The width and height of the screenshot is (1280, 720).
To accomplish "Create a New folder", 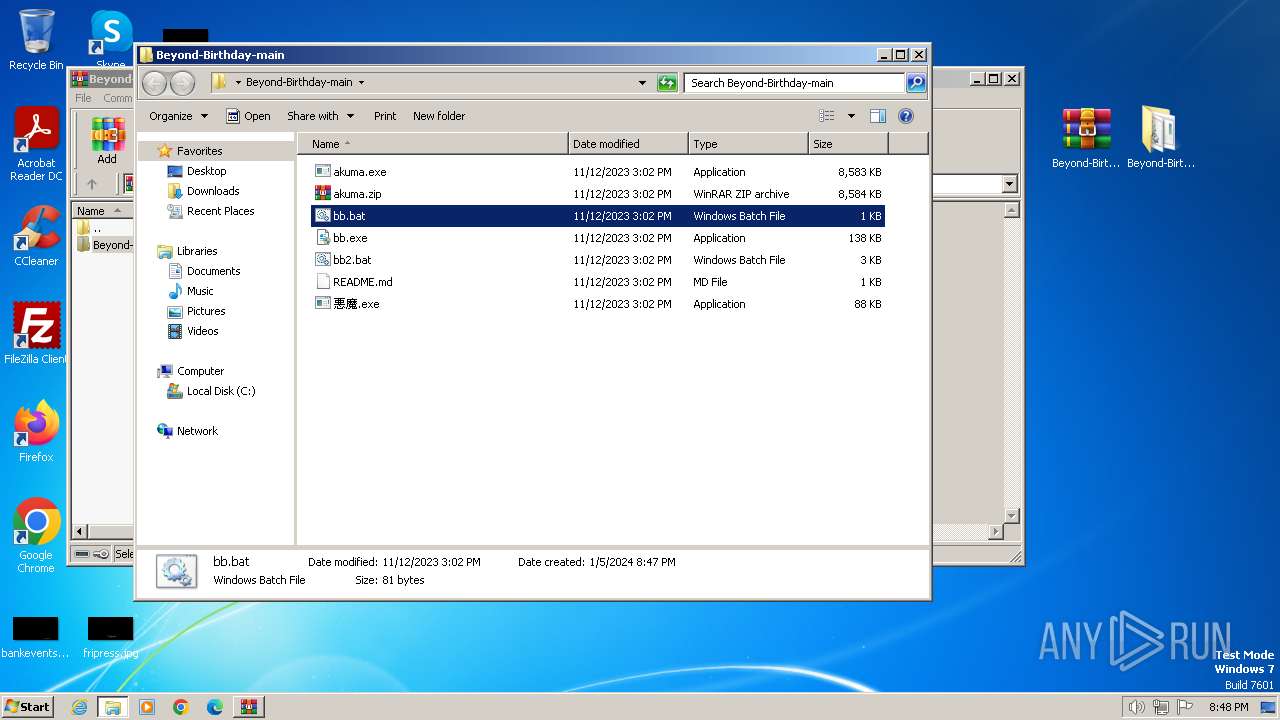I will click(x=439, y=116).
